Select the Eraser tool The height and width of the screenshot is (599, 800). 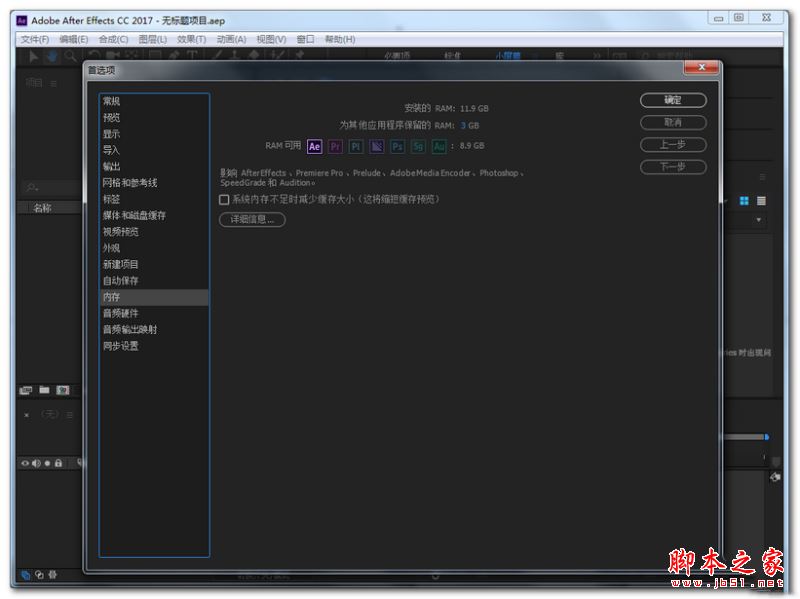254,56
